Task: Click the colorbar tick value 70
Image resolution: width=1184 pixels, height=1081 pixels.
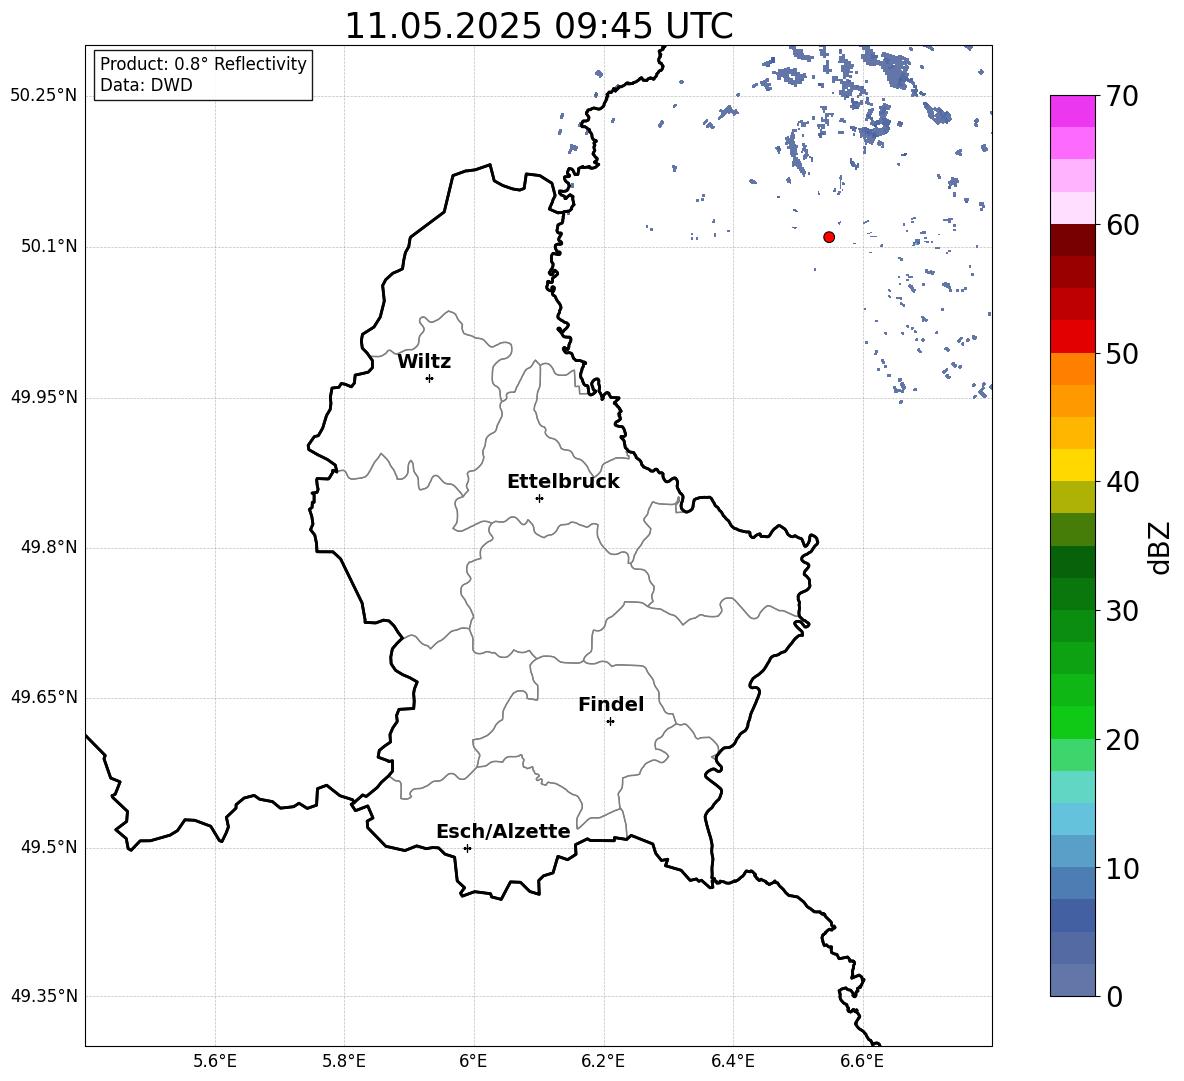Action: tap(1122, 96)
